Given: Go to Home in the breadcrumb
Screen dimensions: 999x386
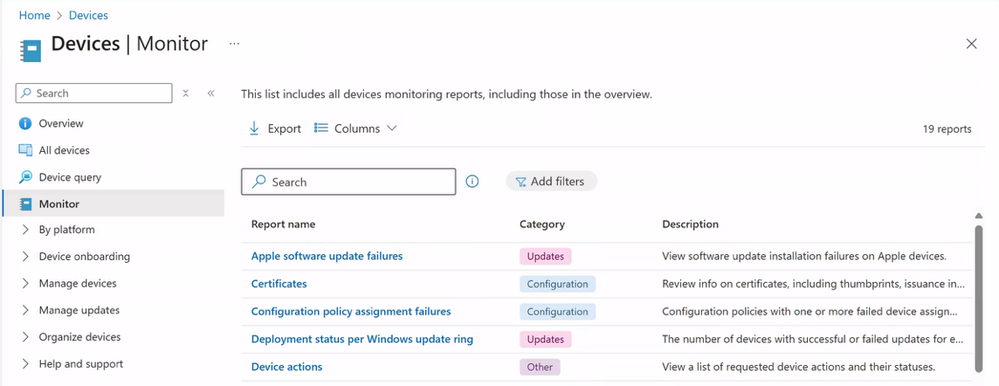Looking at the screenshot, I should tap(34, 15).
